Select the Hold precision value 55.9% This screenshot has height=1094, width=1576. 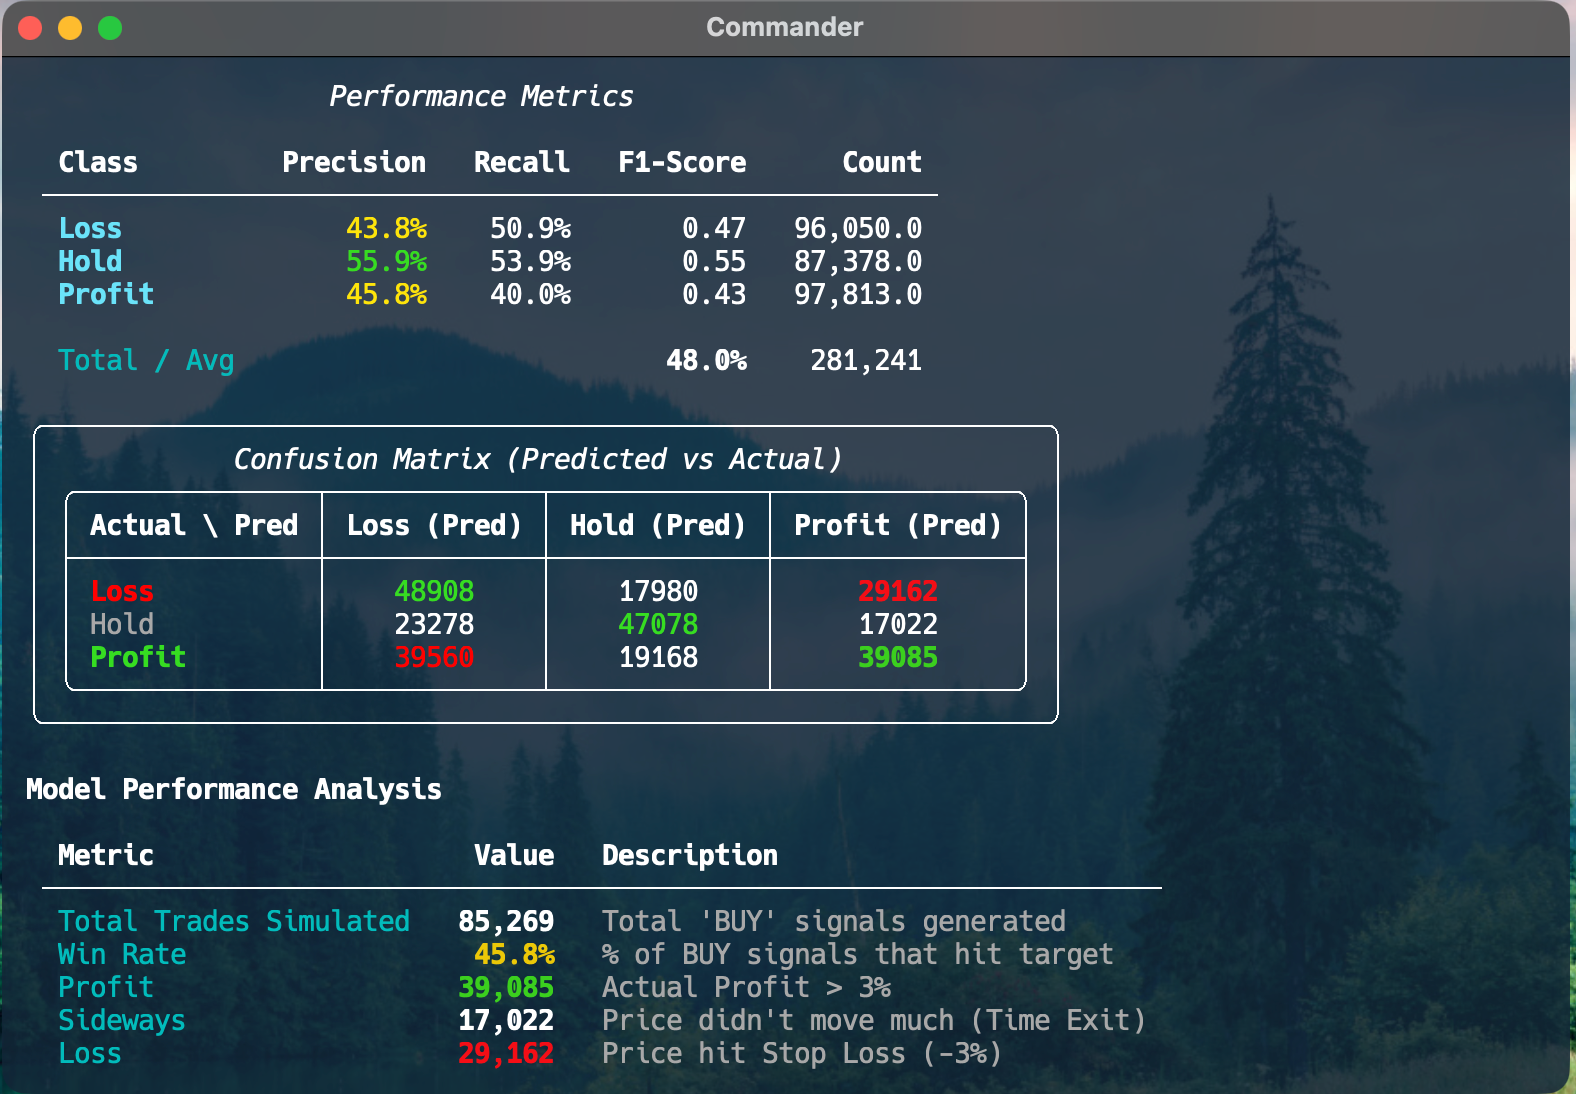tap(387, 261)
